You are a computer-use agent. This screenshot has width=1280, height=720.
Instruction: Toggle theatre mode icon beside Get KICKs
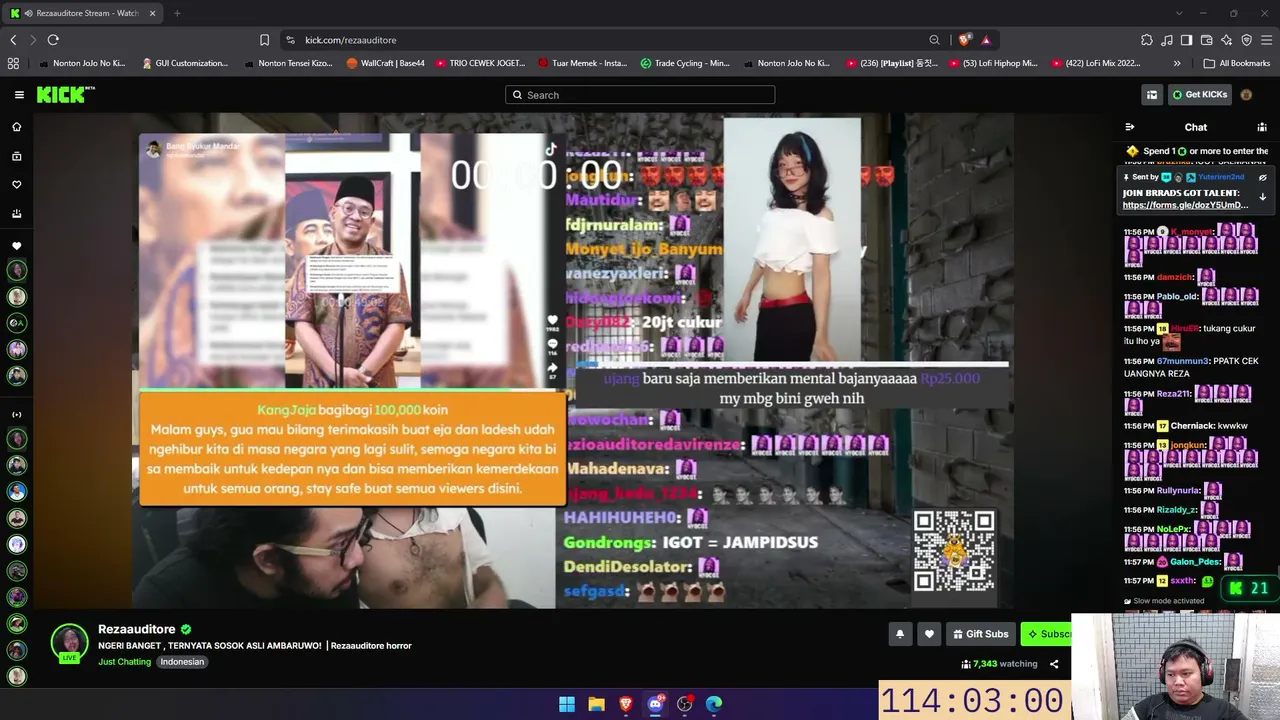[x=1152, y=95]
